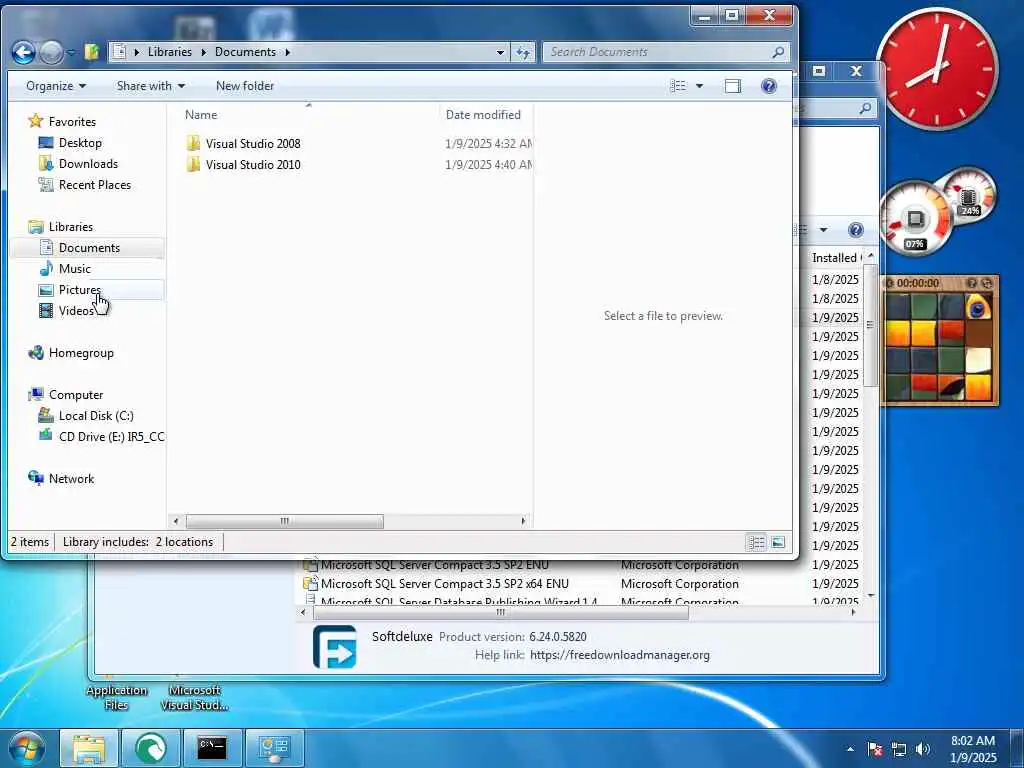The height and width of the screenshot is (768, 1024).
Task: Click right arrow of file list scrollbar
Action: [x=522, y=521]
